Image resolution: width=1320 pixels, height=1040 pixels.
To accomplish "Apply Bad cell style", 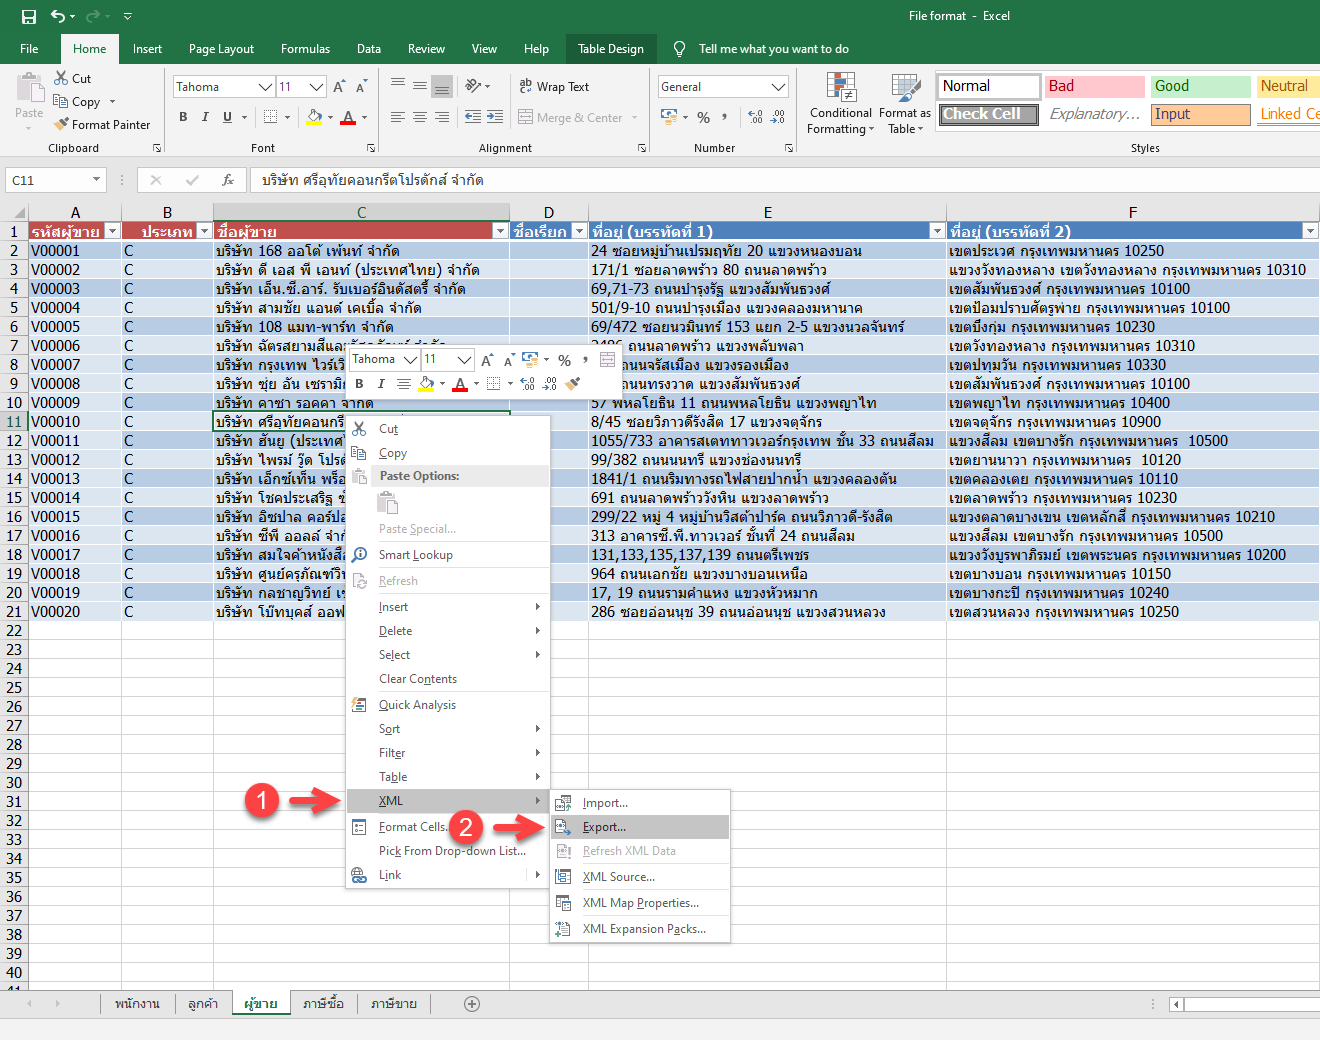I will pos(1094,86).
